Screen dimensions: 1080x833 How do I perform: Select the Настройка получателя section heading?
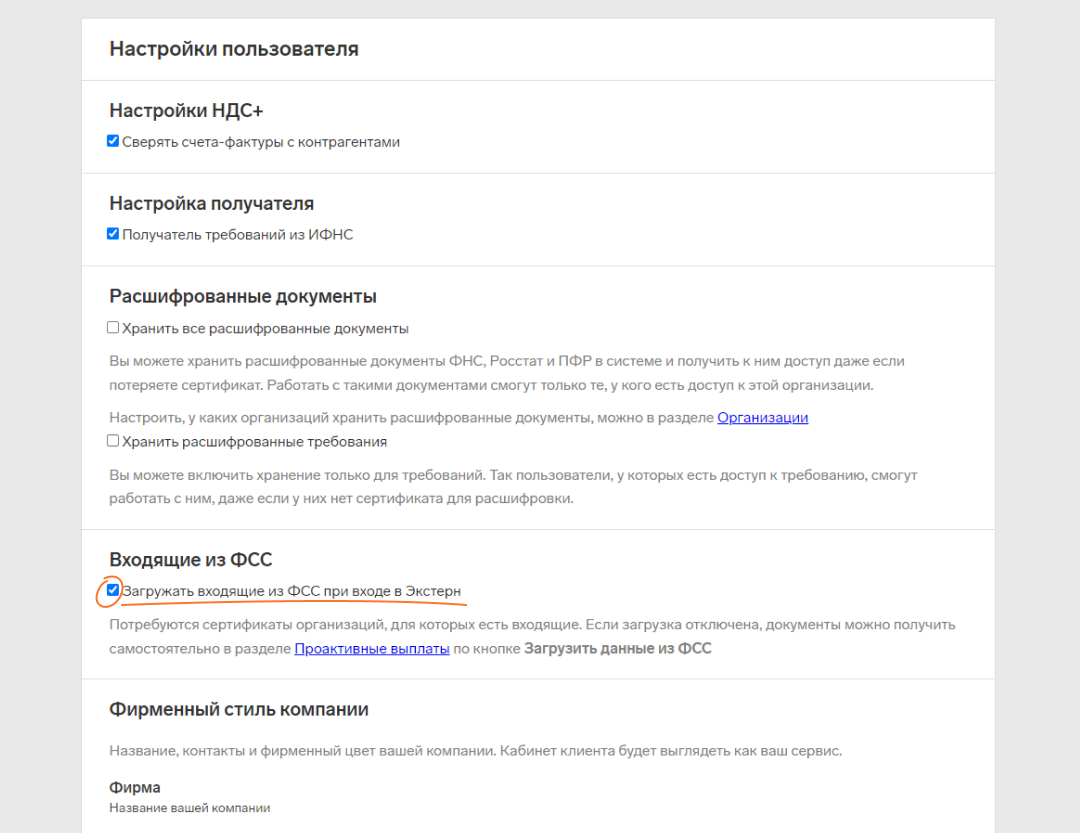(211, 204)
